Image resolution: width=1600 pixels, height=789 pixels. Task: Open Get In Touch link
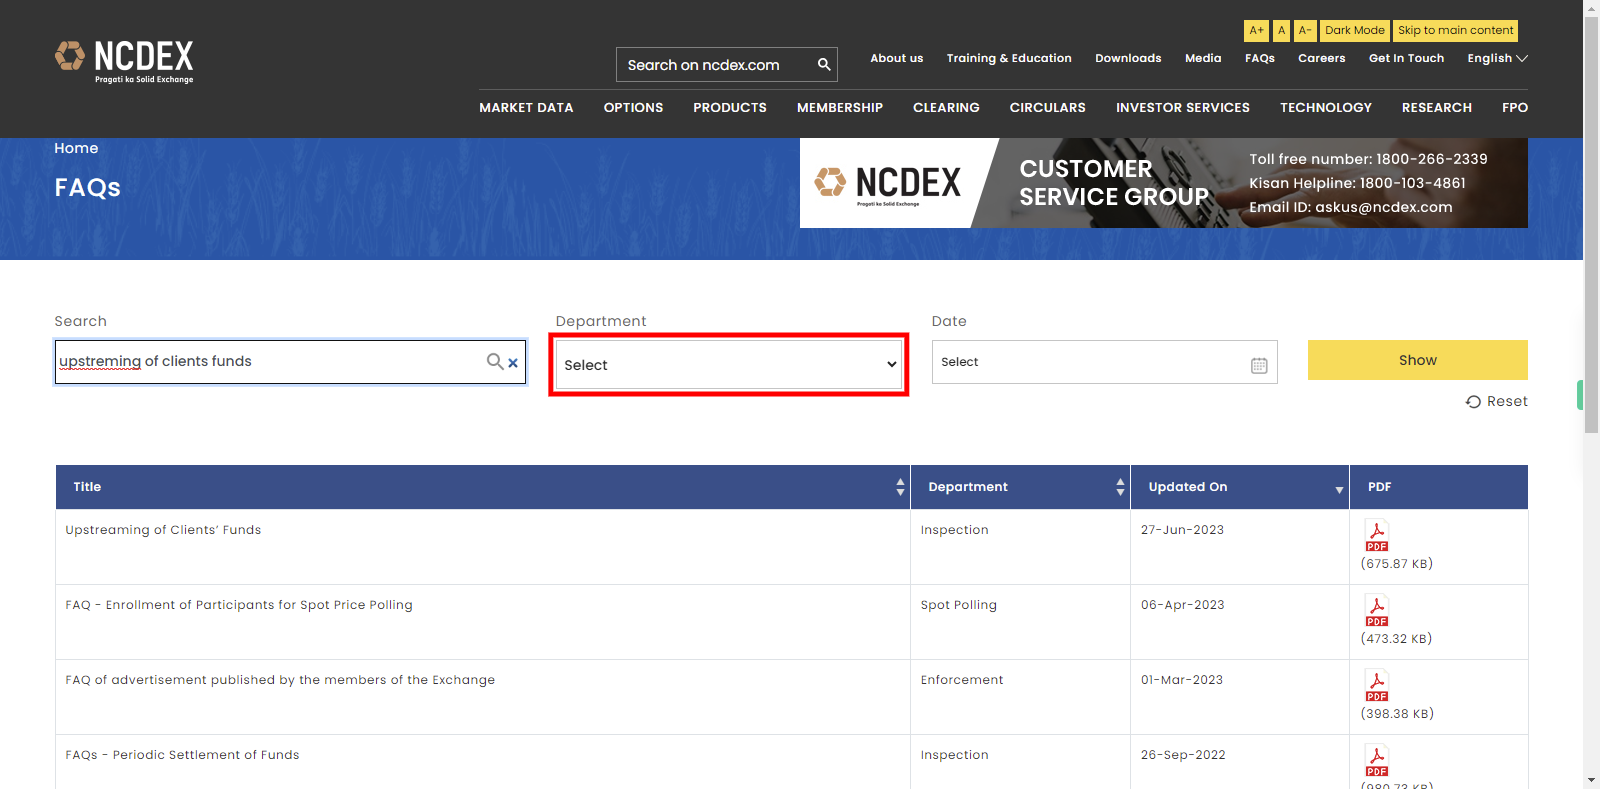click(1406, 58)
